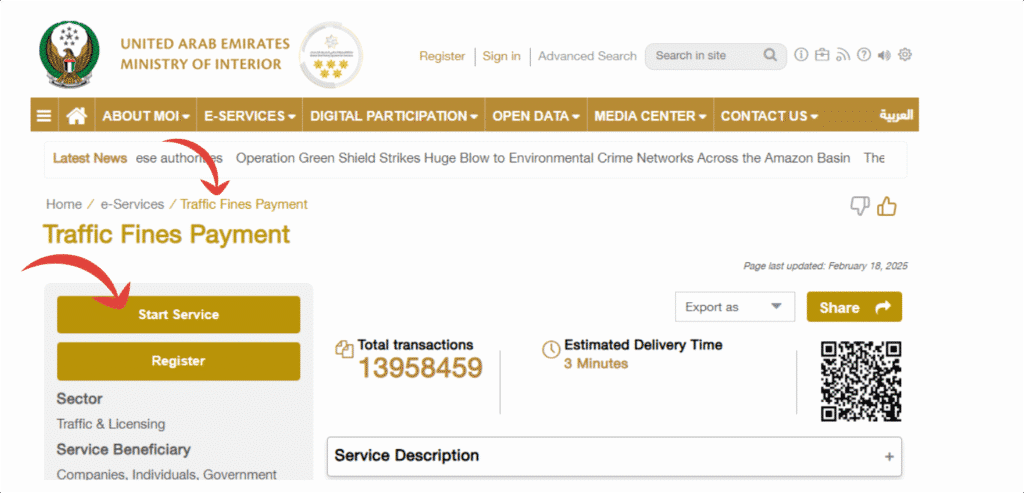Click the thumbs down dislike icon
The height and width of the screenshot is (493, 1024).
pyautogui.click(x=859, y=206)
